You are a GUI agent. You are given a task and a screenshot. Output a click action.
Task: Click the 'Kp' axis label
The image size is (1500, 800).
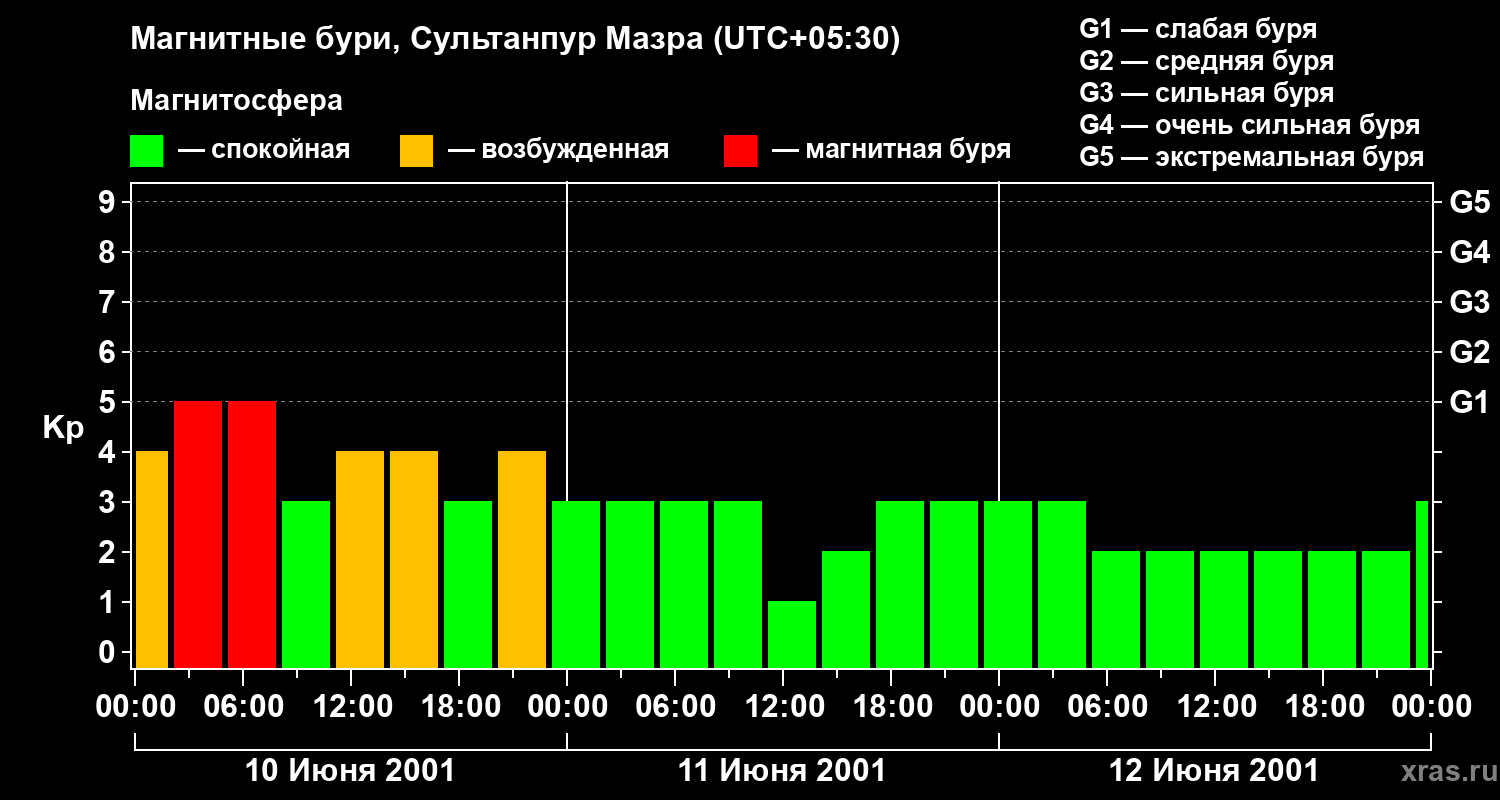pos(63,427)
